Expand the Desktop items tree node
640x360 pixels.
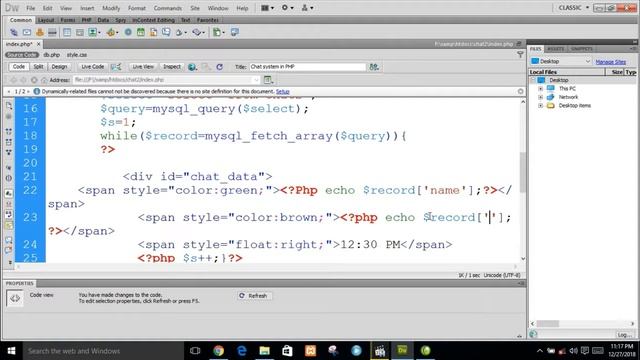(540, 106)
